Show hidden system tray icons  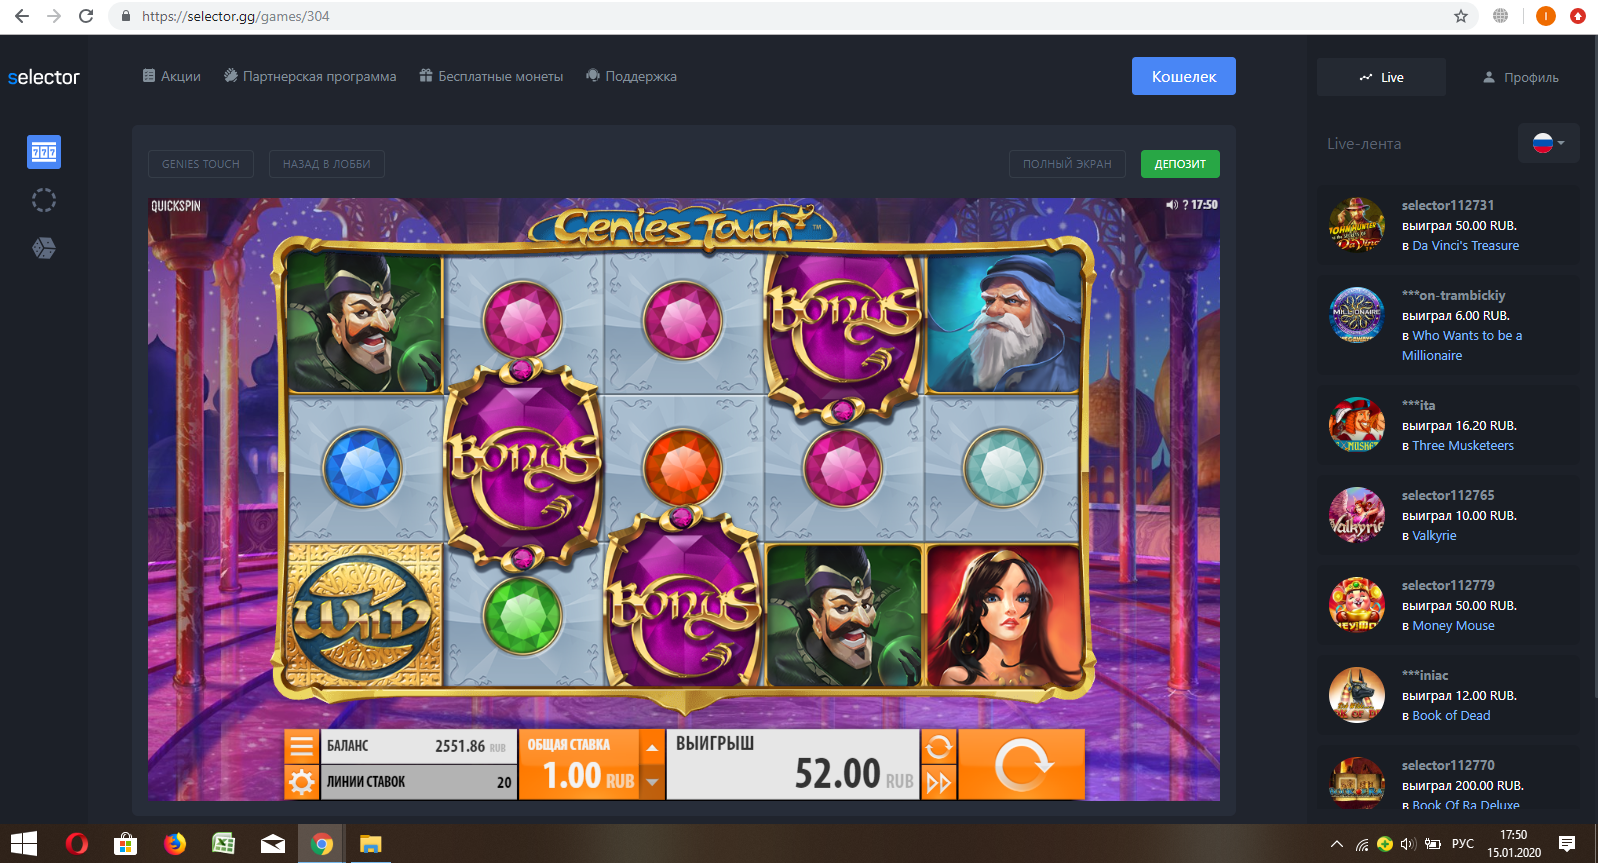(1336, 844)
